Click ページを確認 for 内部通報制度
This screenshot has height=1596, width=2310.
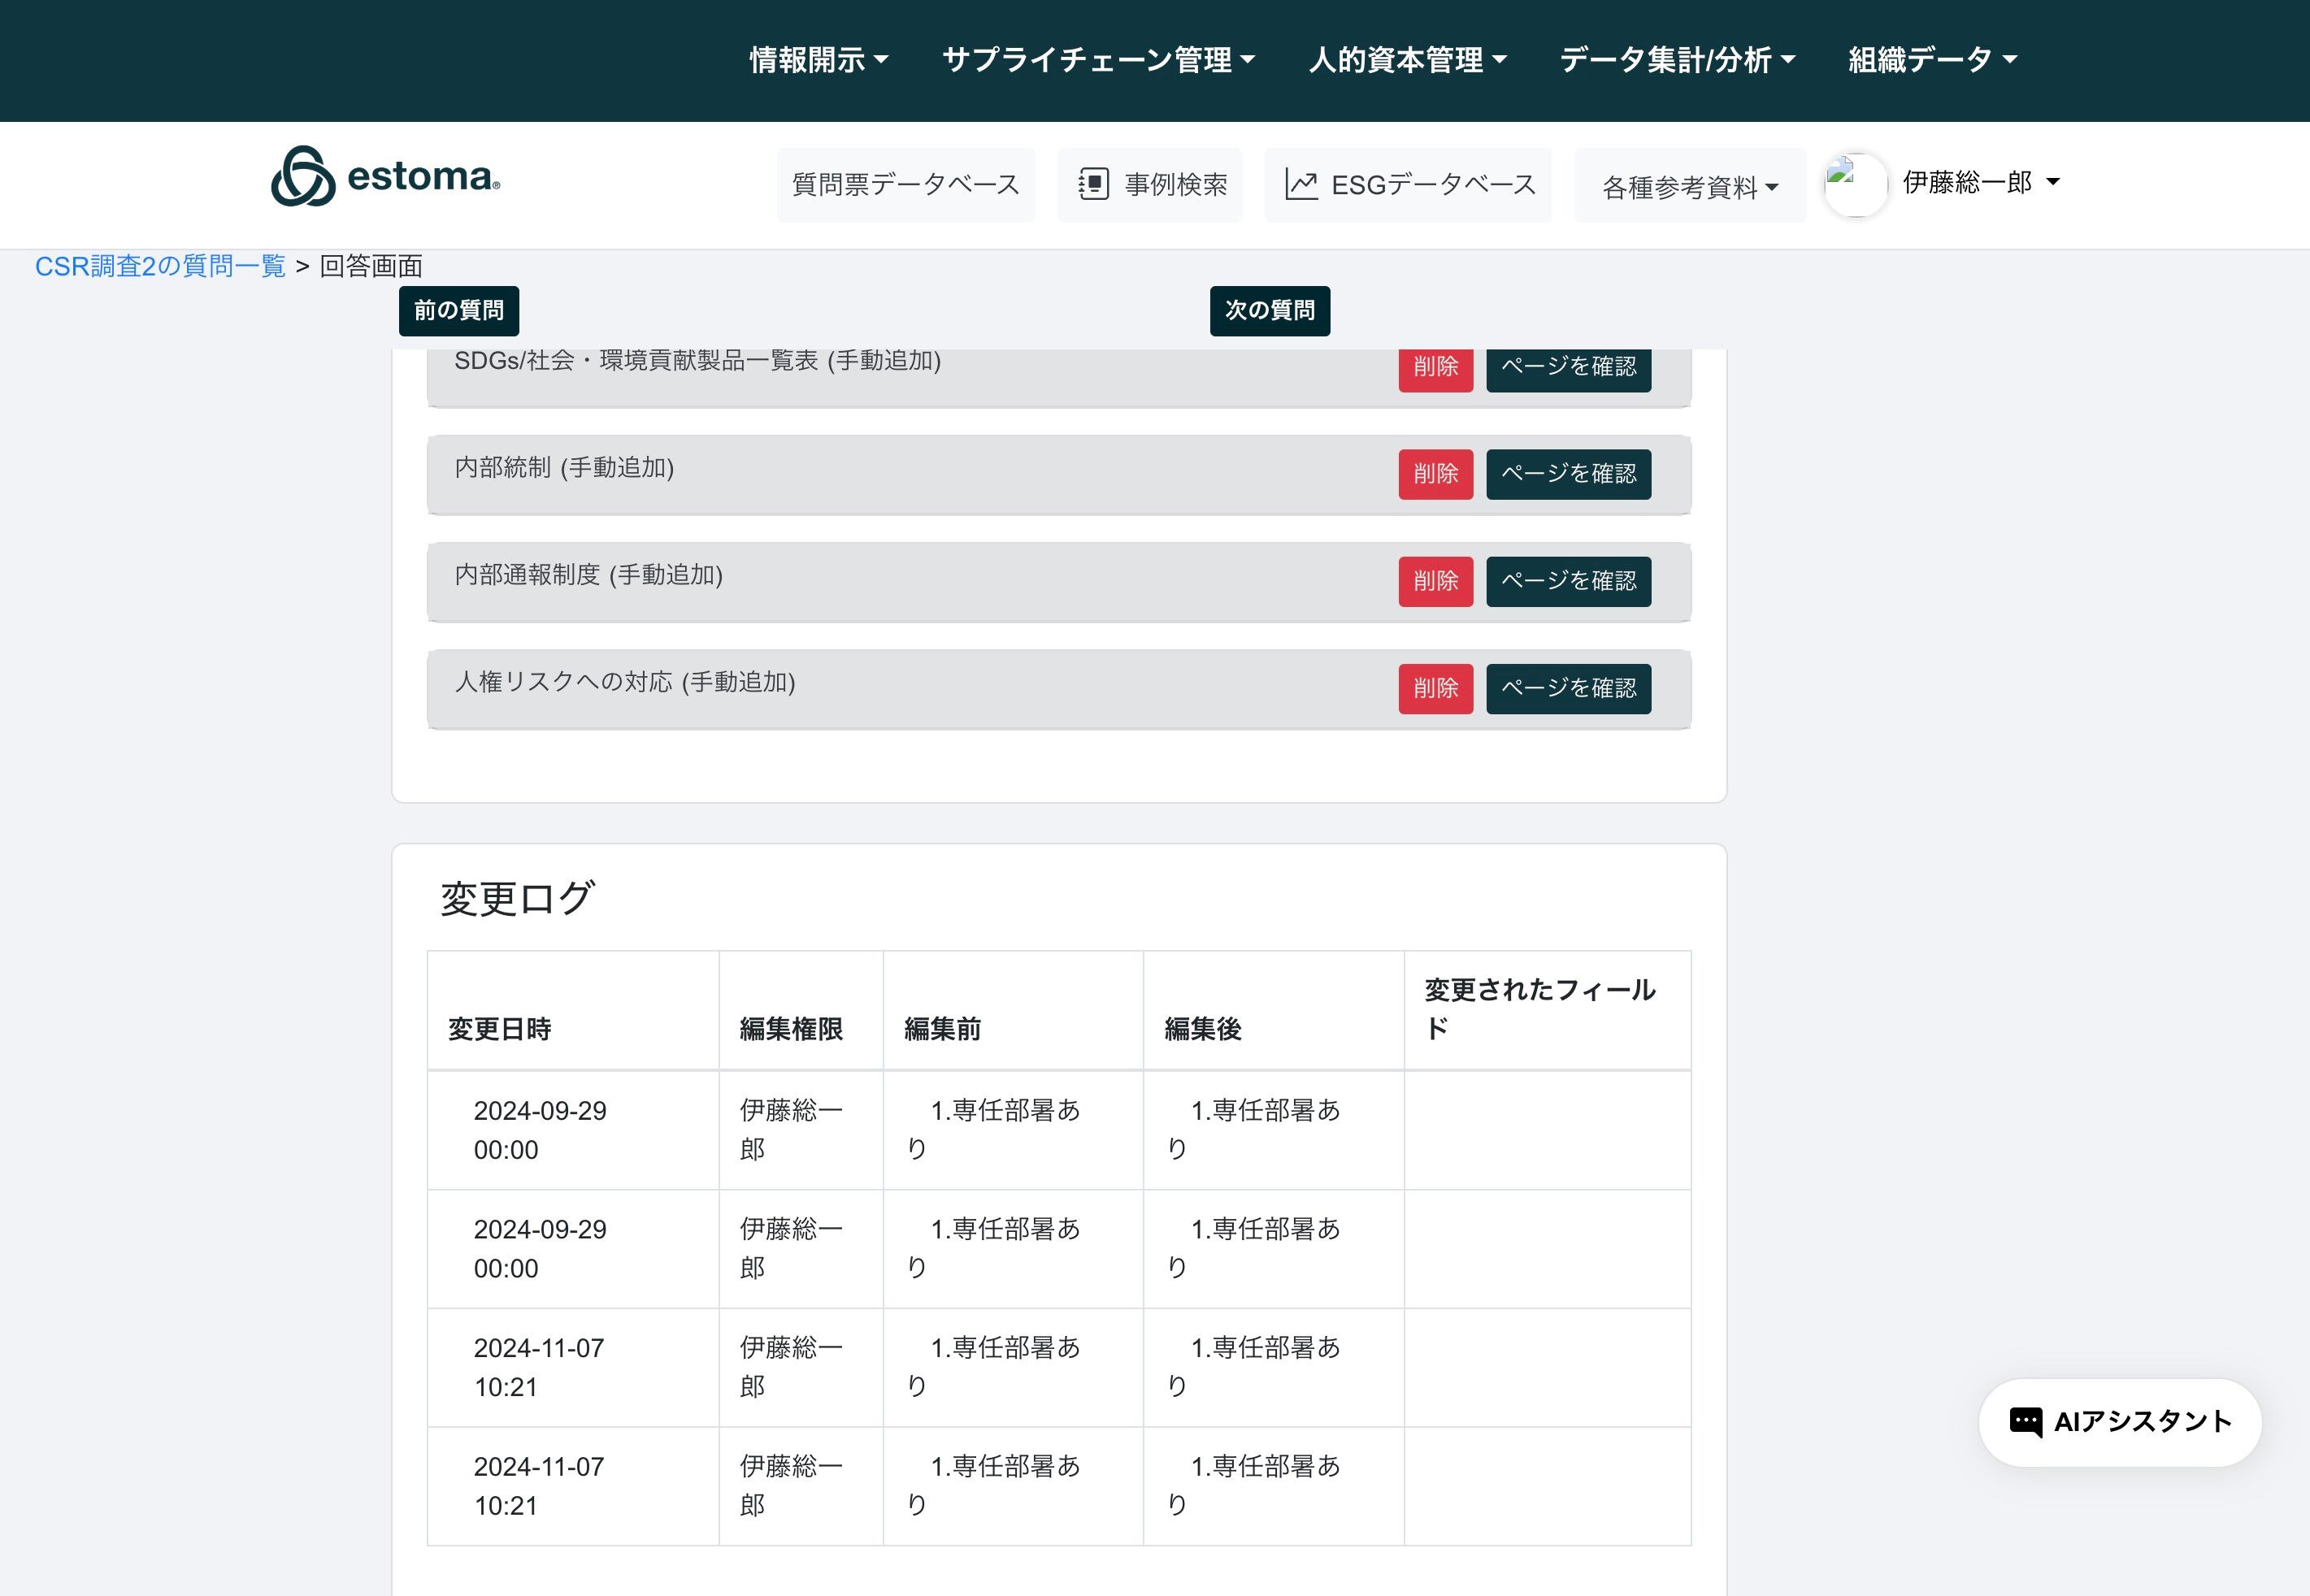pyautogui.click(x=1567, y=581)
